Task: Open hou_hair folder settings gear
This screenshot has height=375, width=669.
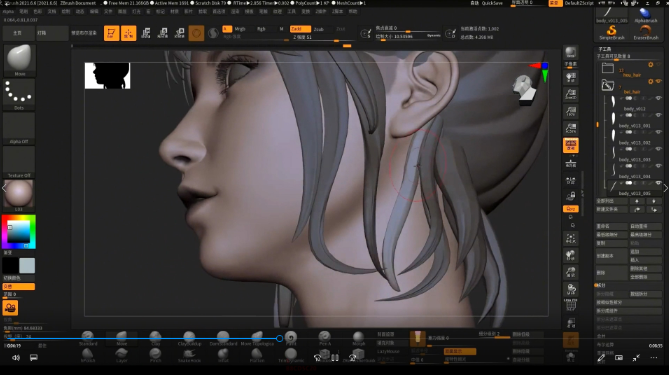Action: (651, 65)
